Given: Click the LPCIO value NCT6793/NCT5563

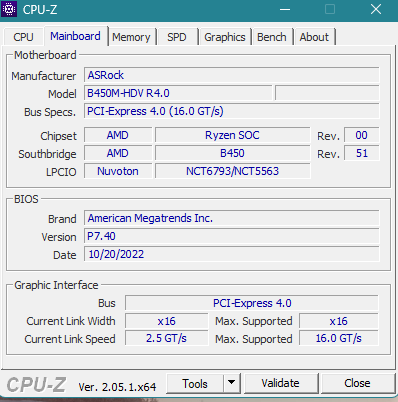Looking at the screenshot, I should point(232,171).
